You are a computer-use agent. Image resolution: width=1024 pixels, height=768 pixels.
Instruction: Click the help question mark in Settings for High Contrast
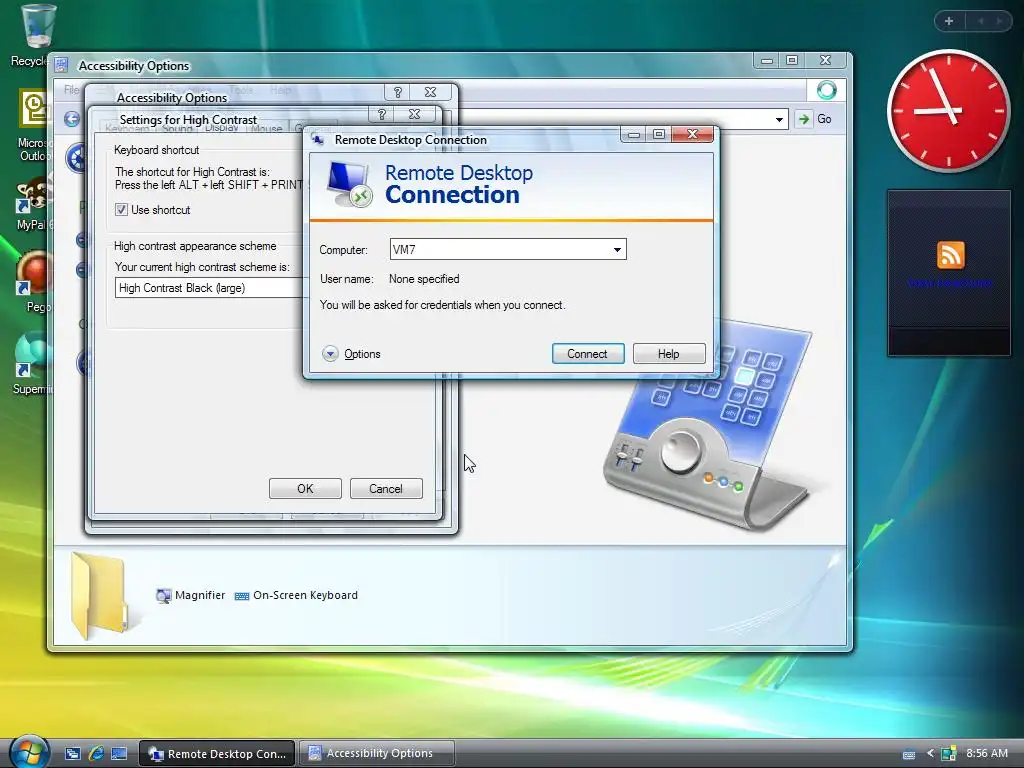(382, 114)
